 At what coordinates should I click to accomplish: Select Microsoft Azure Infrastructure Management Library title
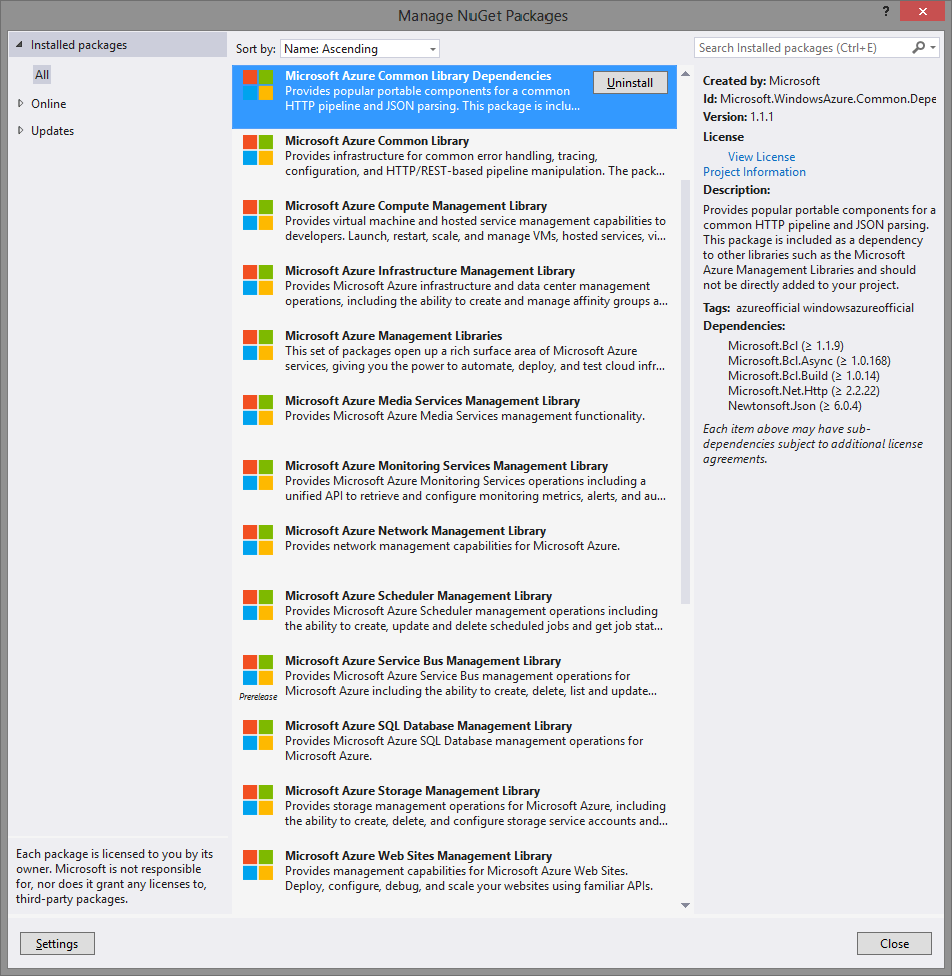pyautogui.click(x=430, y=271)
